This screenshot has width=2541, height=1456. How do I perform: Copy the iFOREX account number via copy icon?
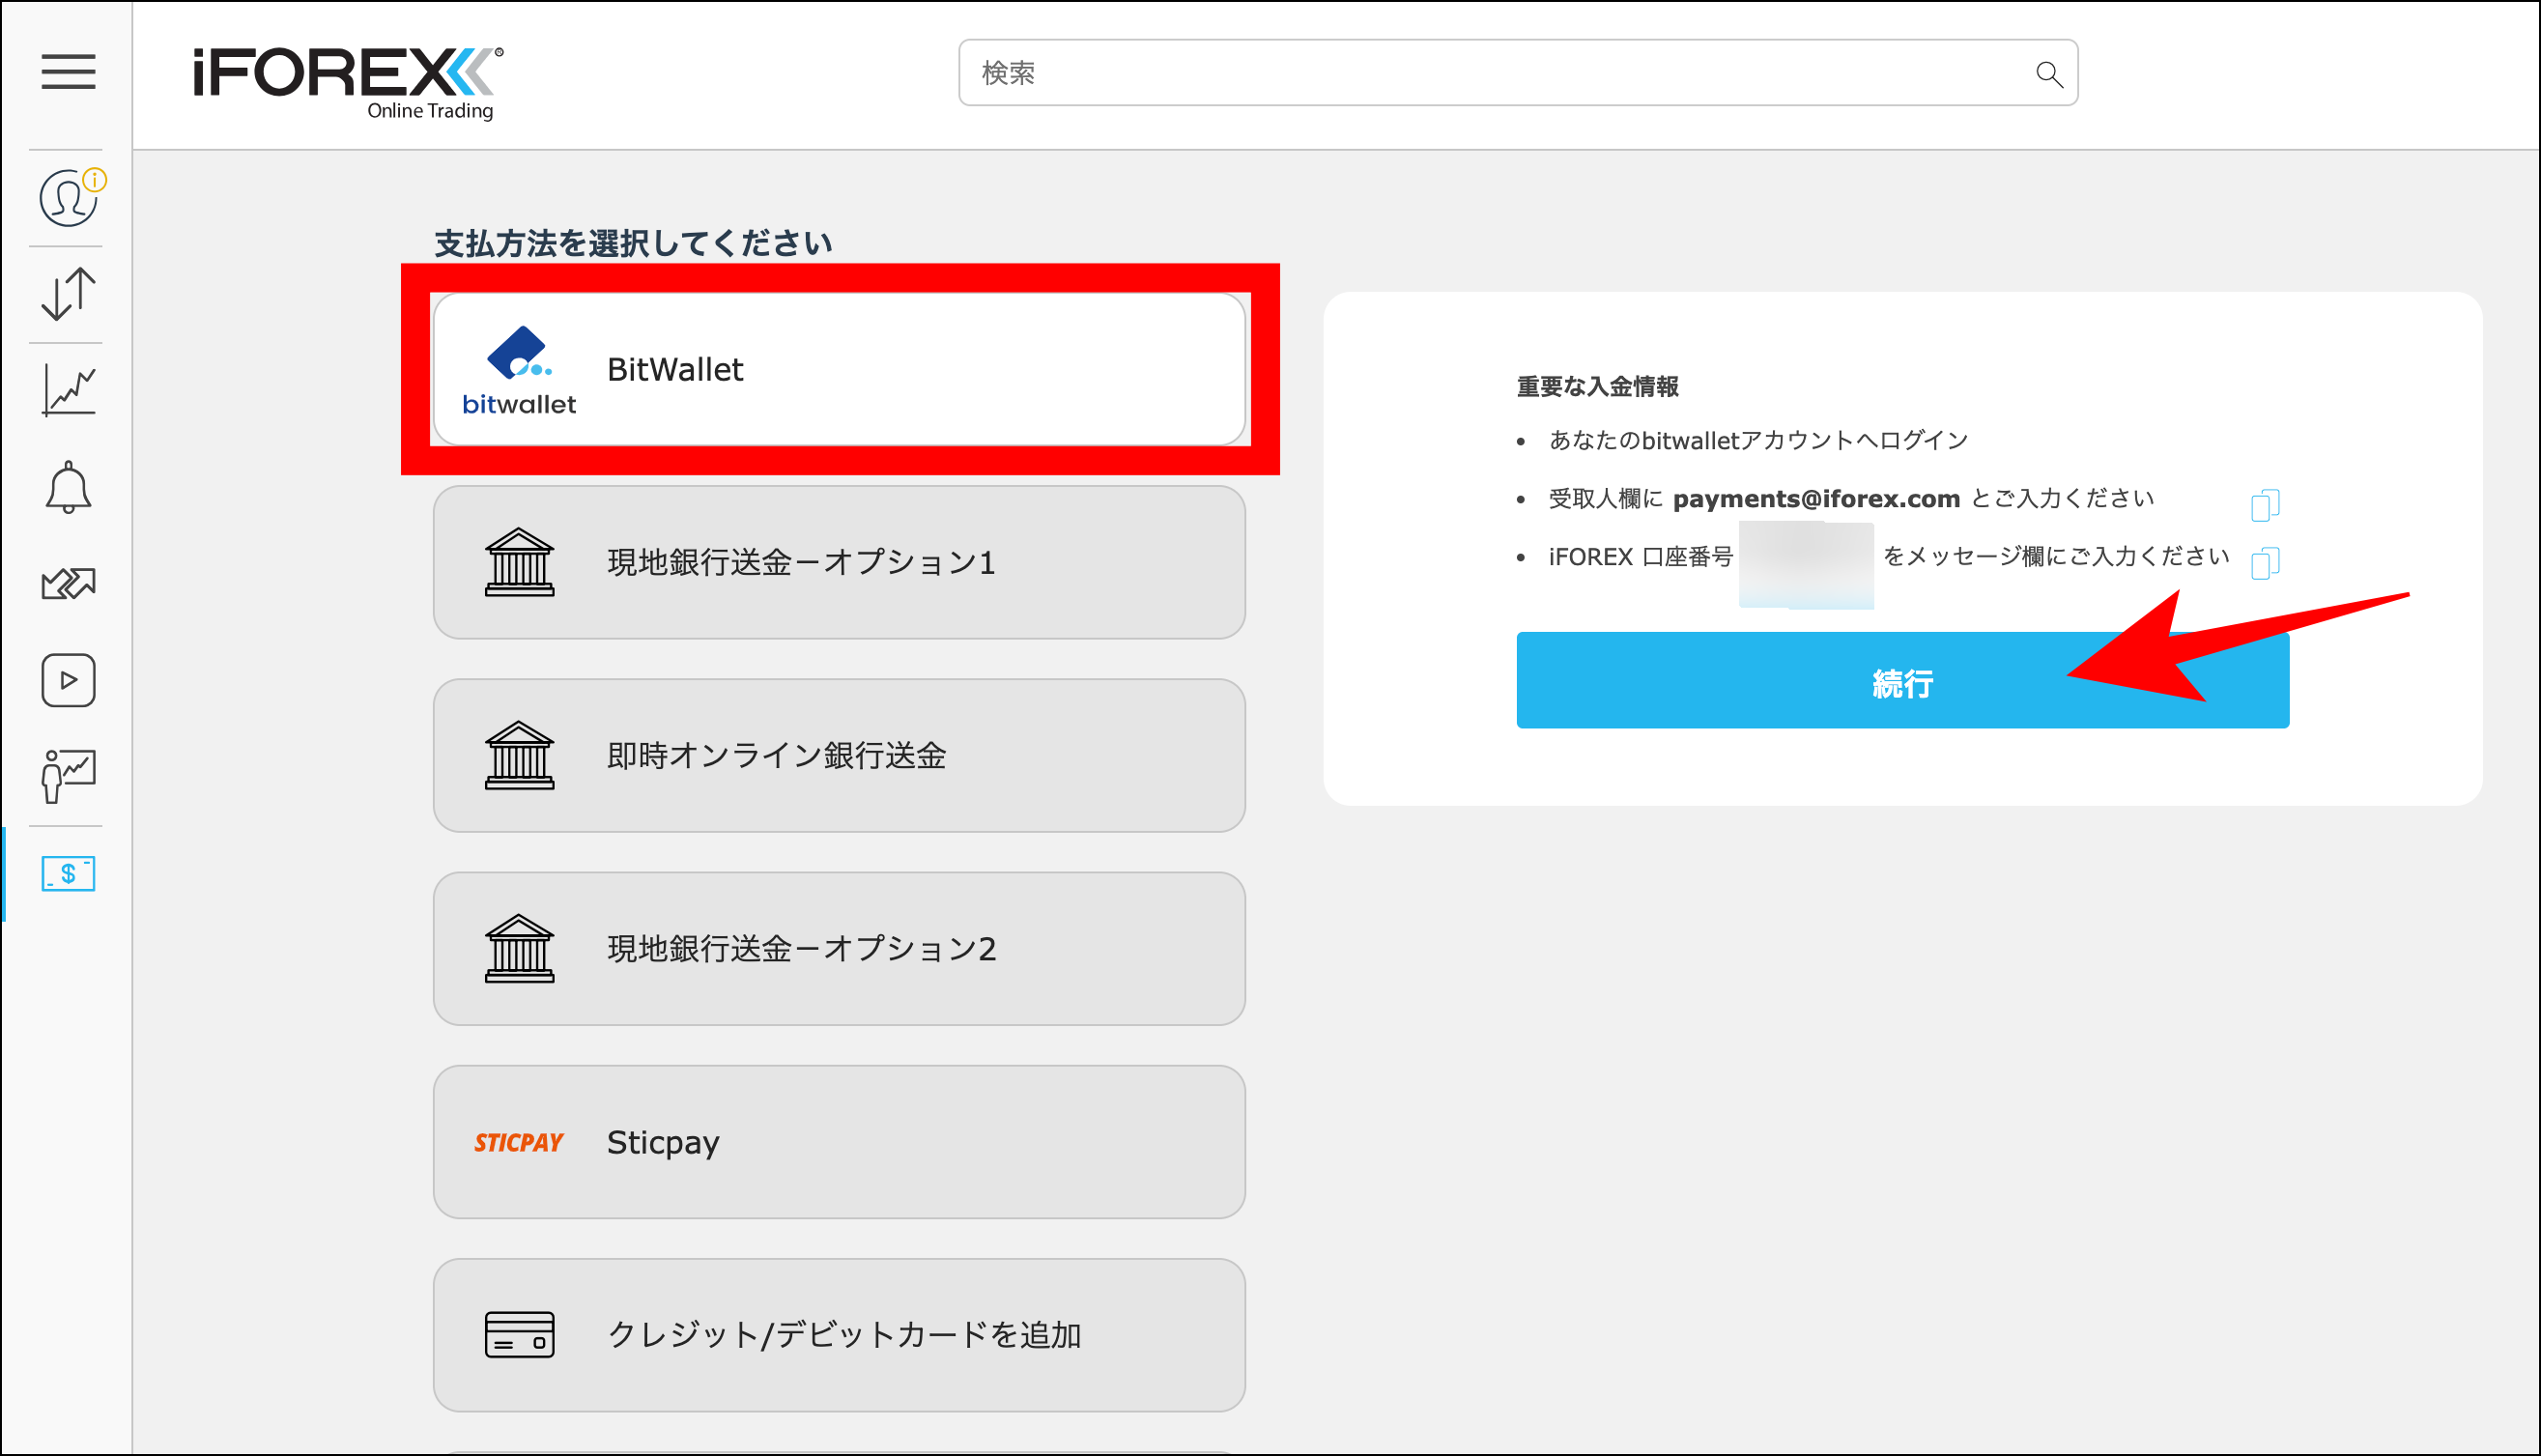click(x=2264, y=564)
